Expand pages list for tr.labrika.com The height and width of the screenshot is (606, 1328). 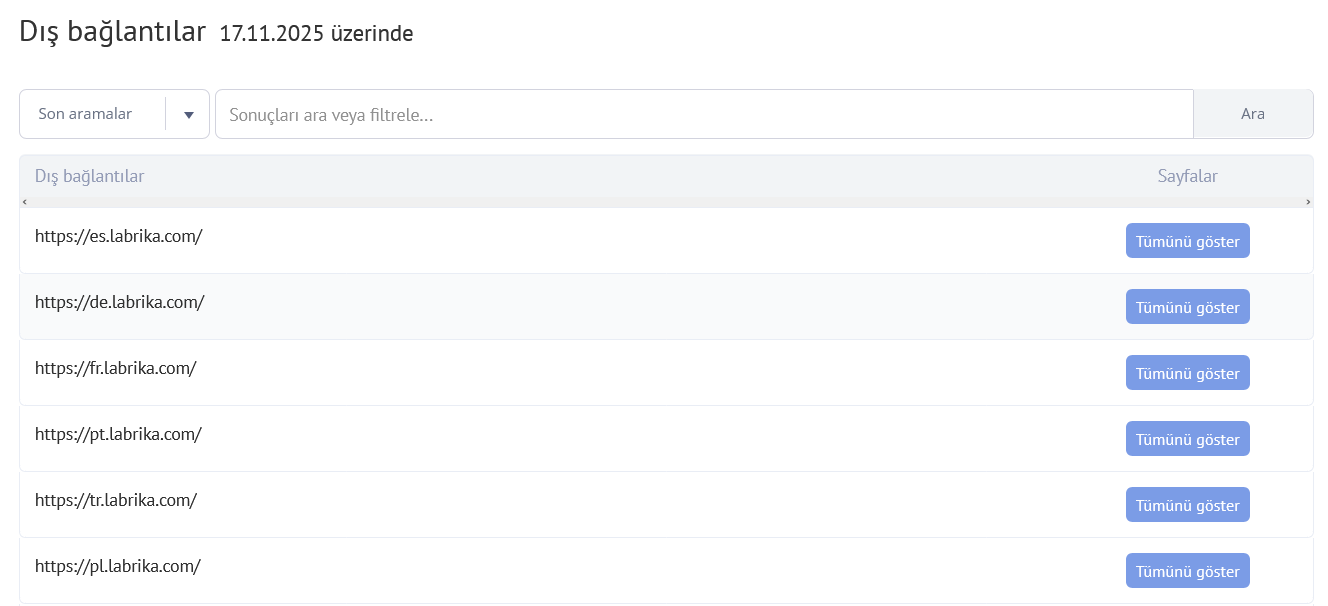(1187, 505)
